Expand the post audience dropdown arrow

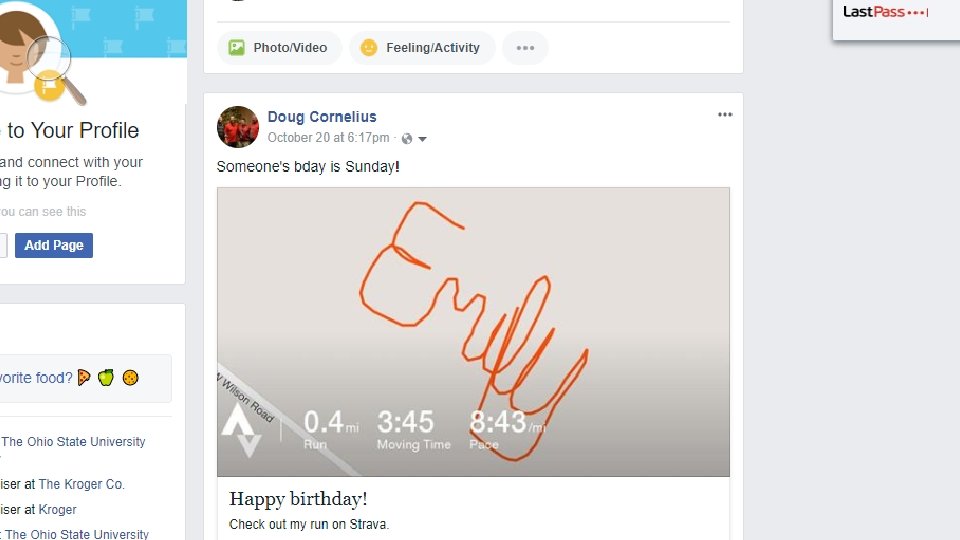(x=422, y=139)
